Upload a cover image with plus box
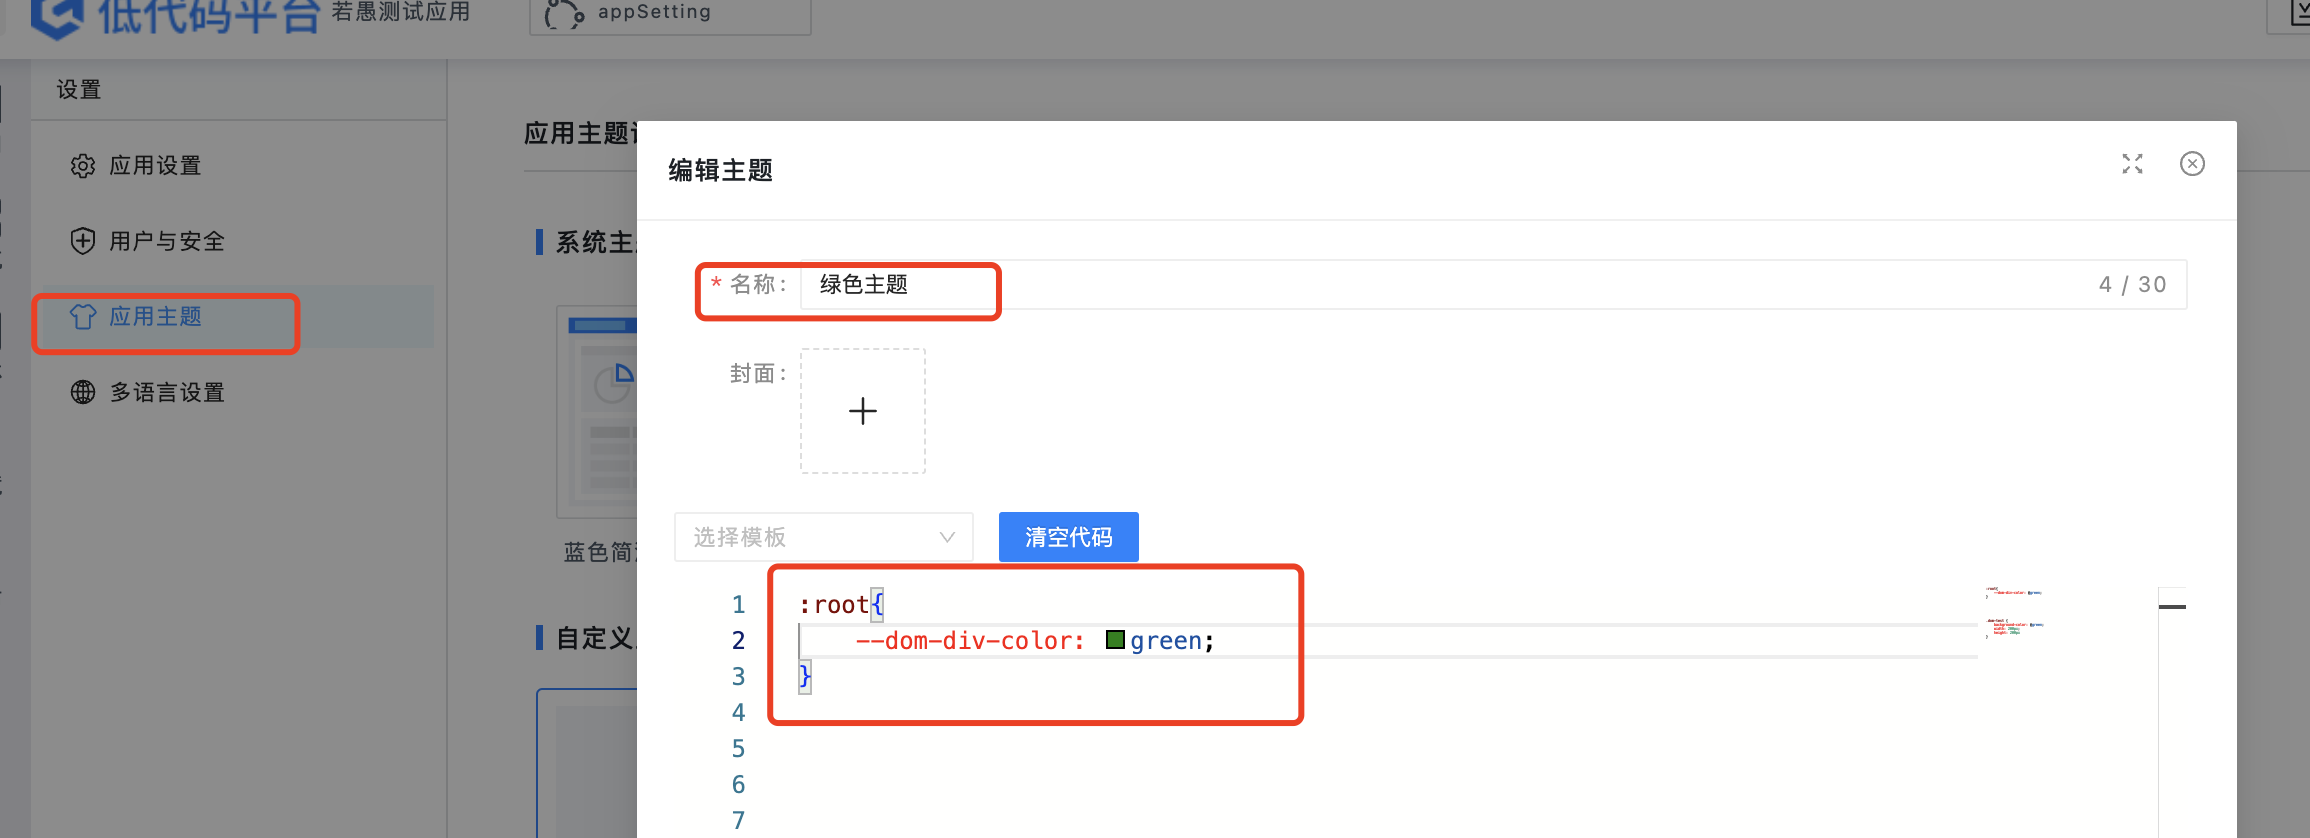2310x838 pixels. coord(862,411)
